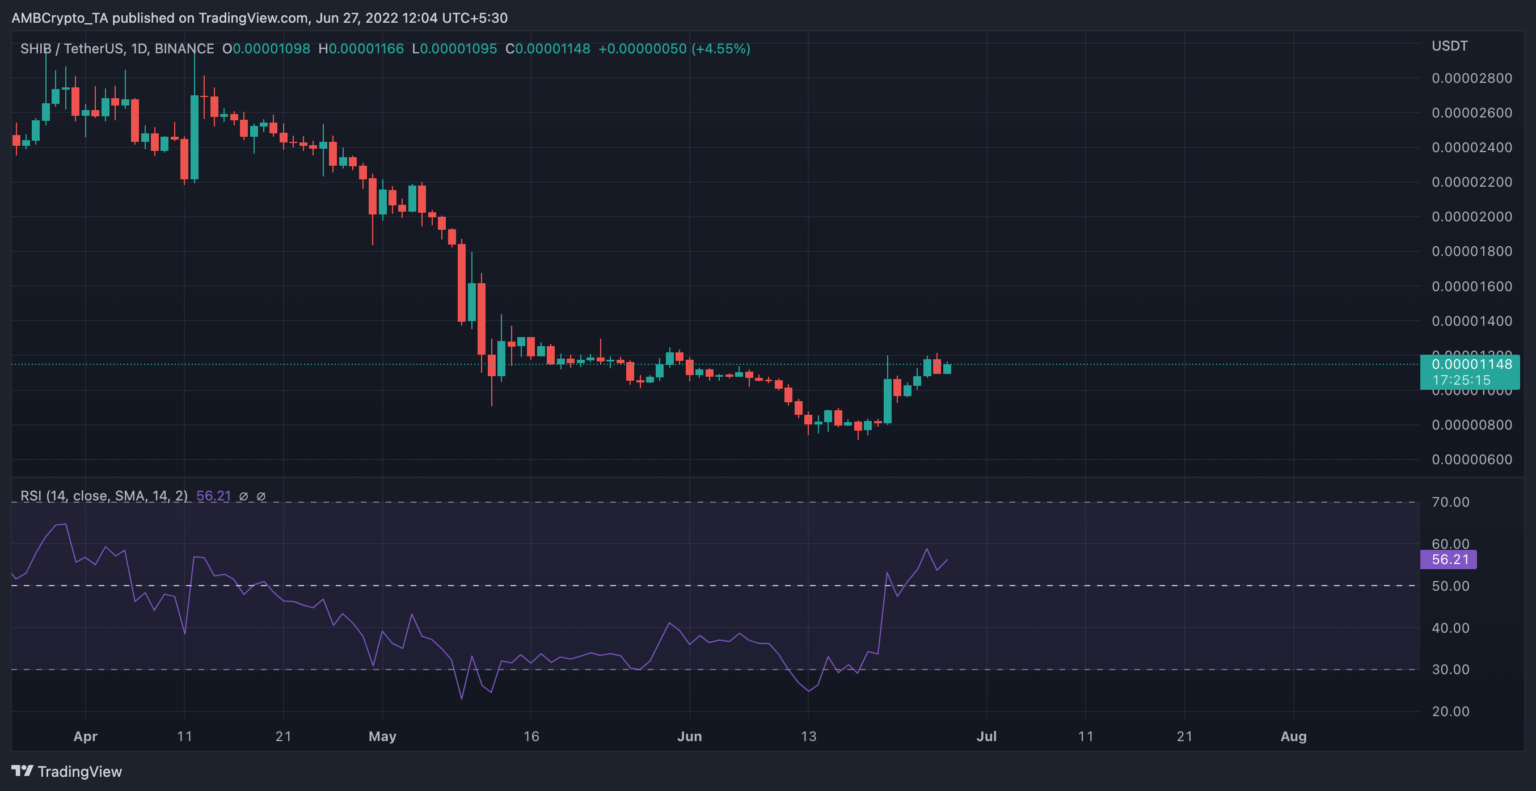Click the +0.00000050 (+4.55%) change value
This screenshot has height=791, width=1536.
pos(675,48)
